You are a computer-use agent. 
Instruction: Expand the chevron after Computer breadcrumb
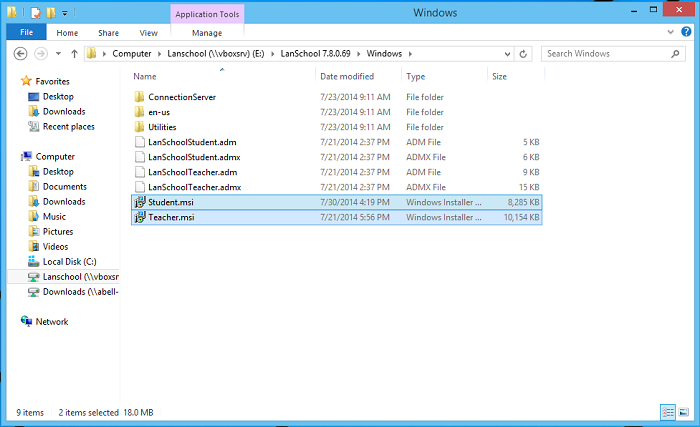click(x=159, y=54)
